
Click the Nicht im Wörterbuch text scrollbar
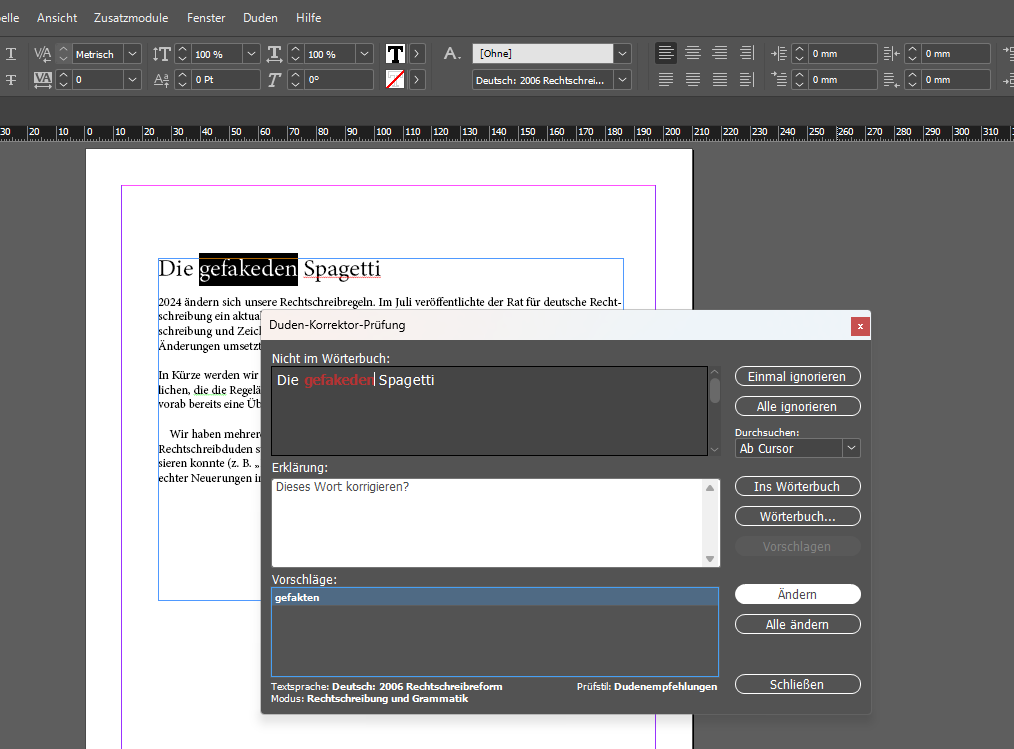tap(715, 411)
